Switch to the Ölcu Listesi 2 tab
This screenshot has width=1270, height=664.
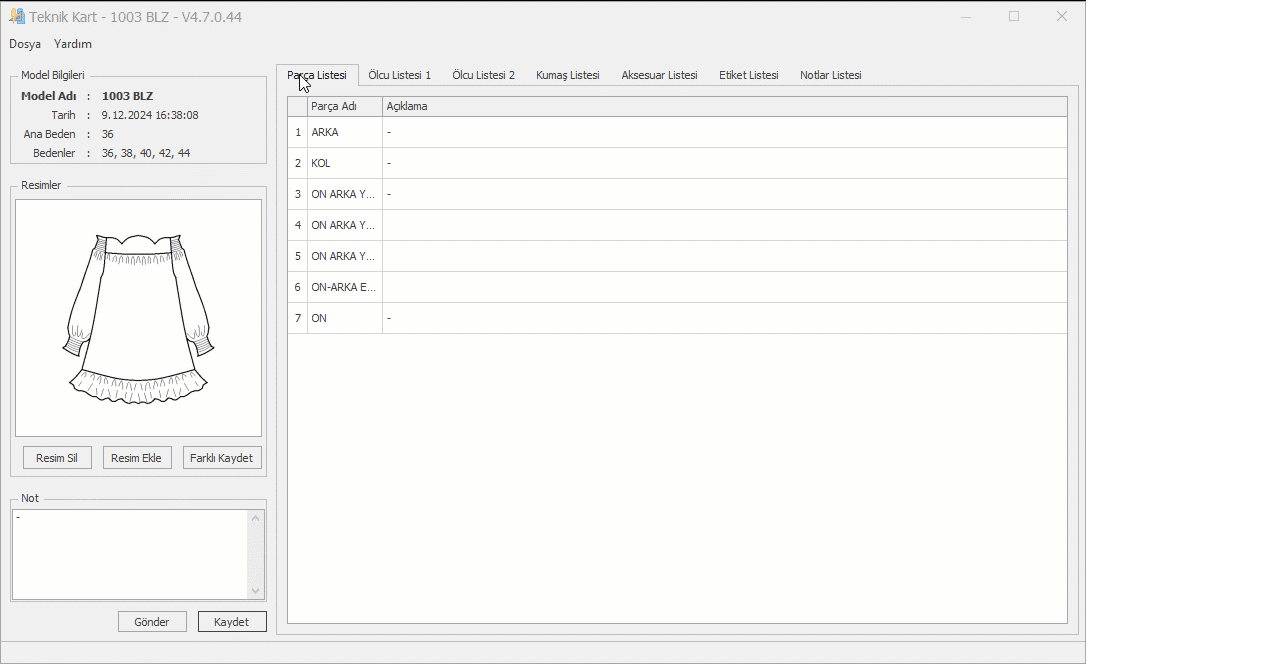click(483, 75)
